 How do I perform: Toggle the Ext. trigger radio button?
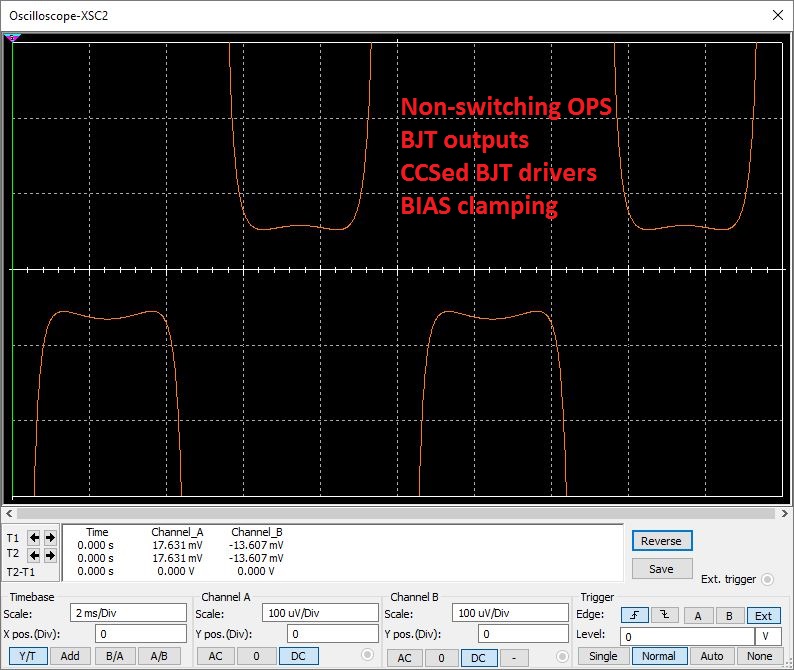tap(767, 579)
